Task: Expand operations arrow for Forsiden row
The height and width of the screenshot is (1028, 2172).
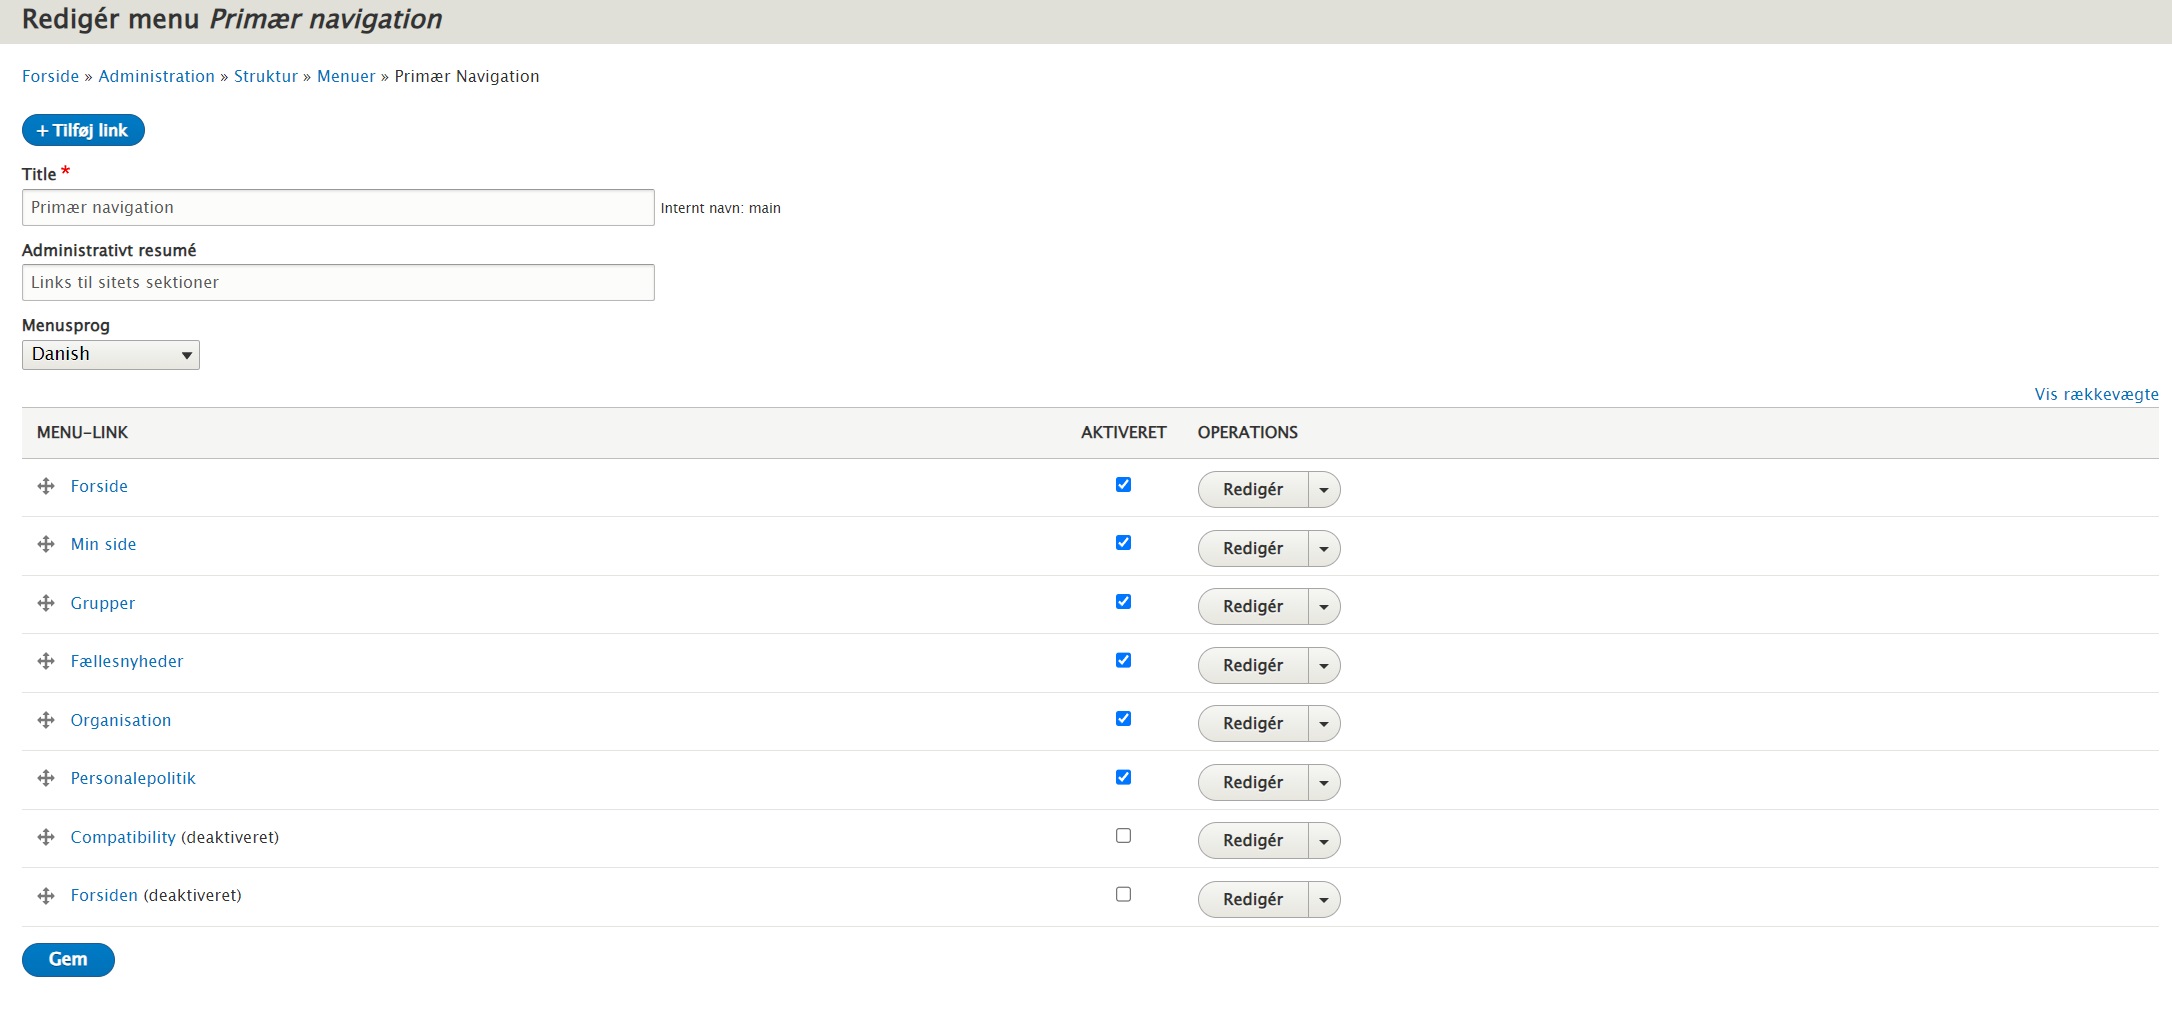Action: 1323,900
